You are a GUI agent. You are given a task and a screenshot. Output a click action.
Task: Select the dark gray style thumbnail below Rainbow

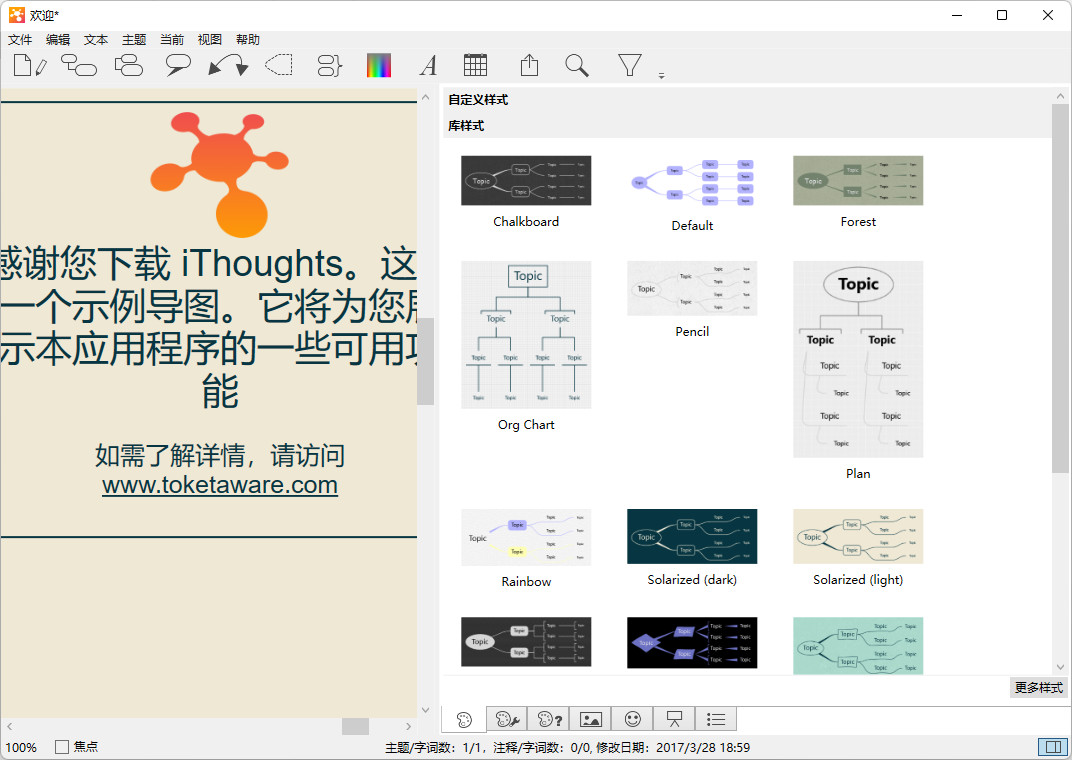tap(526, 642)
